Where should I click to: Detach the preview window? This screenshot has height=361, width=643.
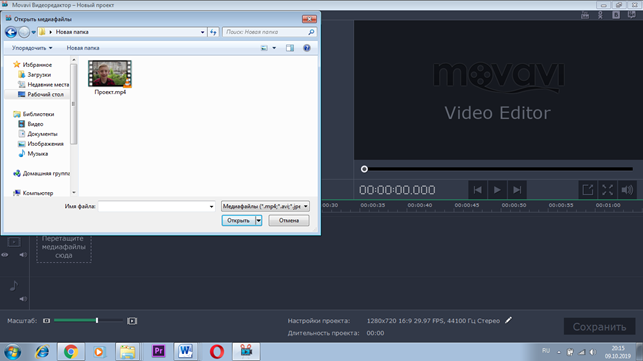[x=588, y=190]
